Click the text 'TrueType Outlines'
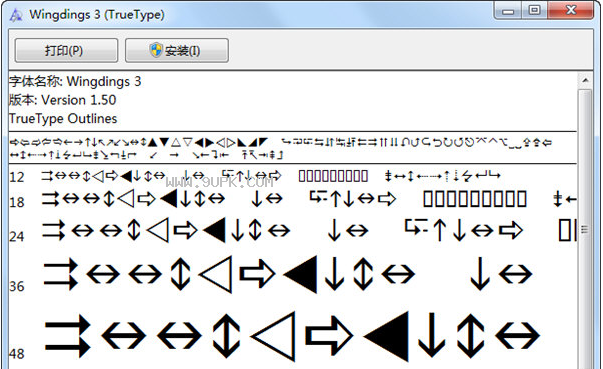 (x=63, y=118)
